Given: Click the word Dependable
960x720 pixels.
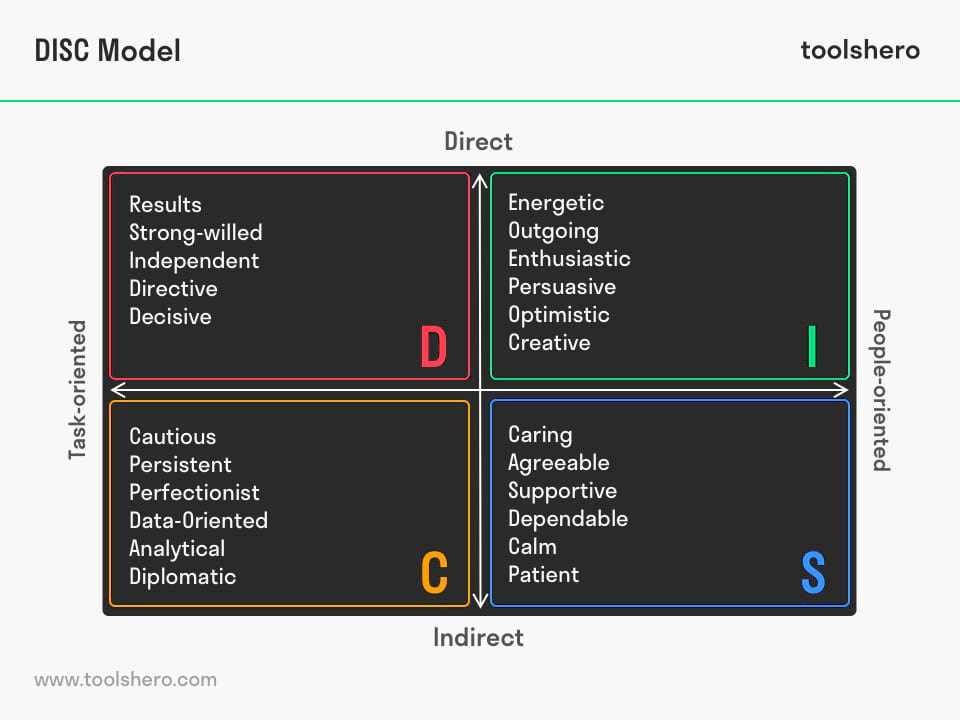Looking at the screenshot, I should [568, 519].
